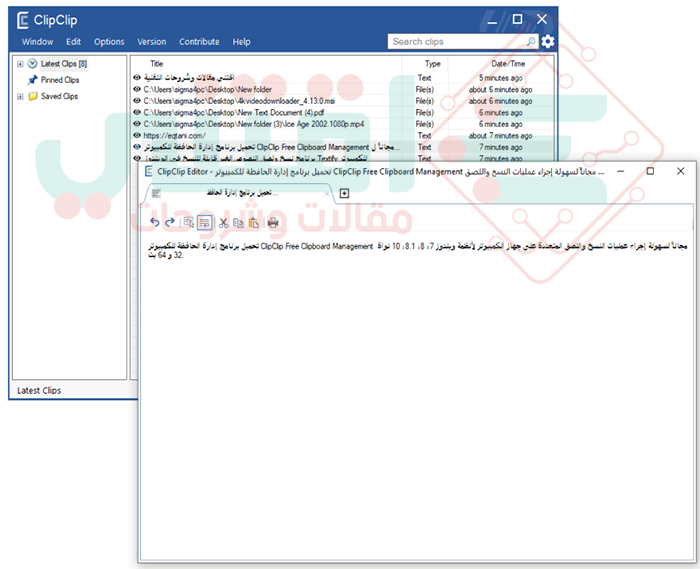
Task: Select the 4kvideodownloader_4.13.0.msi clip row
Action: (x=343, y=101)
